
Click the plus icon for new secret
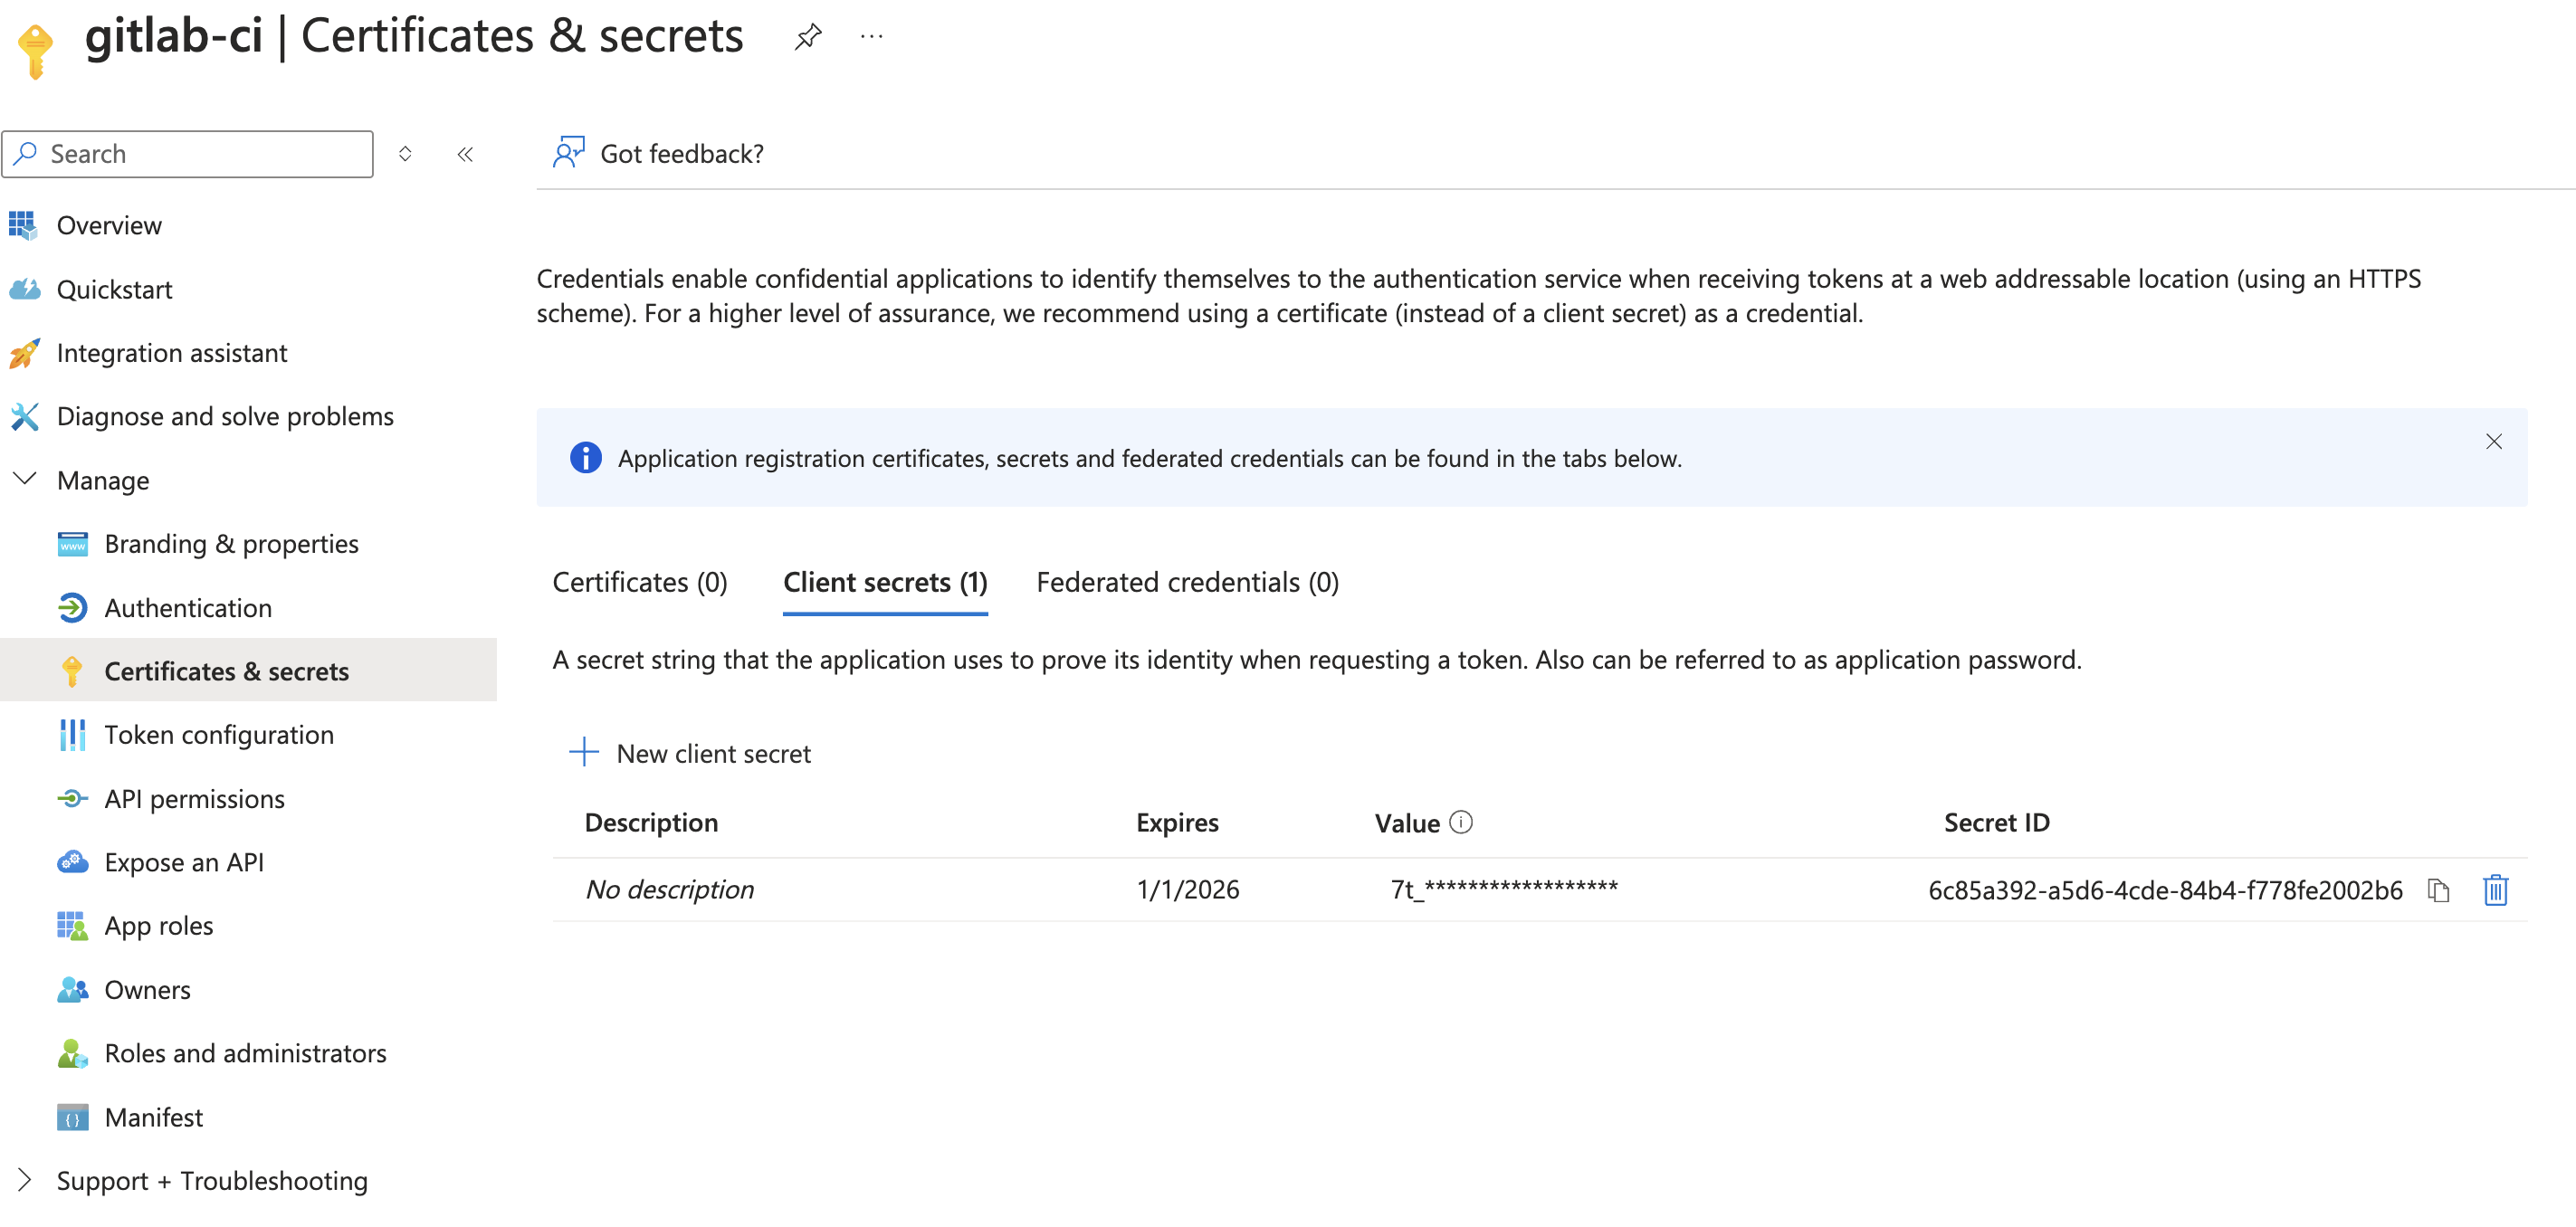tap(584, 753)
